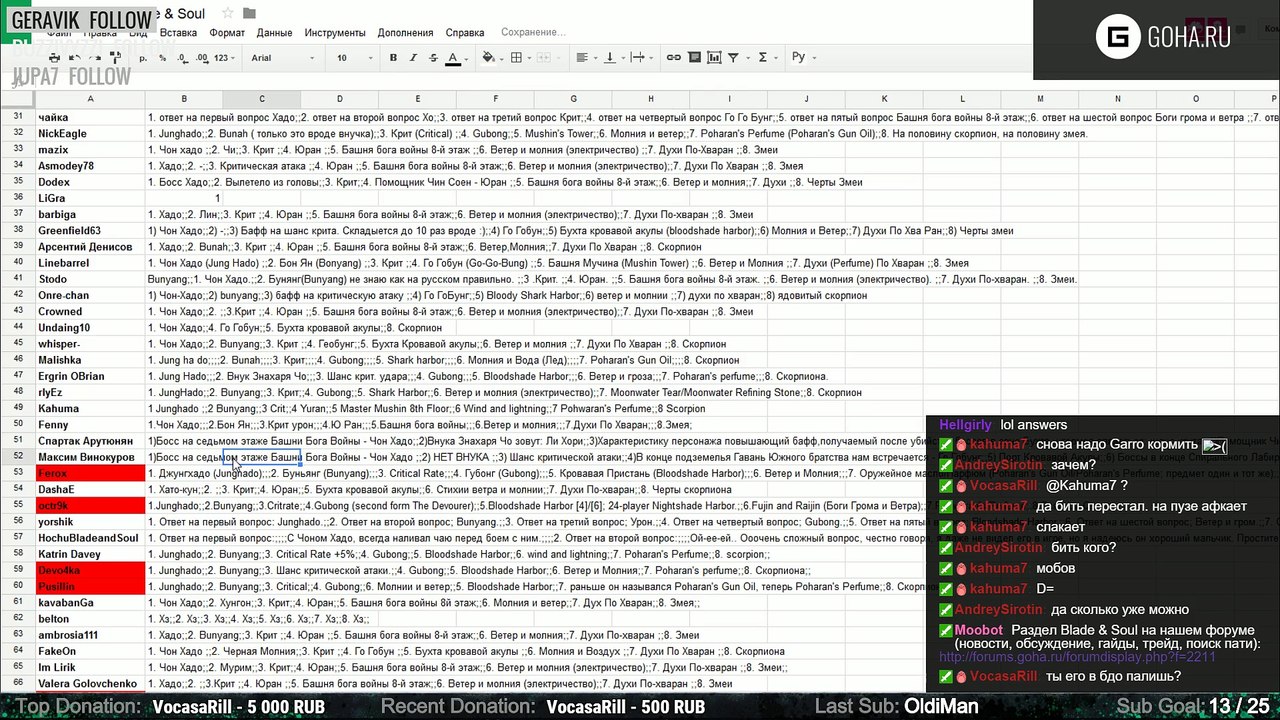Screen dimensions: 1280x720
Task: Open the Дополнения menu
Action: (405, 32)
